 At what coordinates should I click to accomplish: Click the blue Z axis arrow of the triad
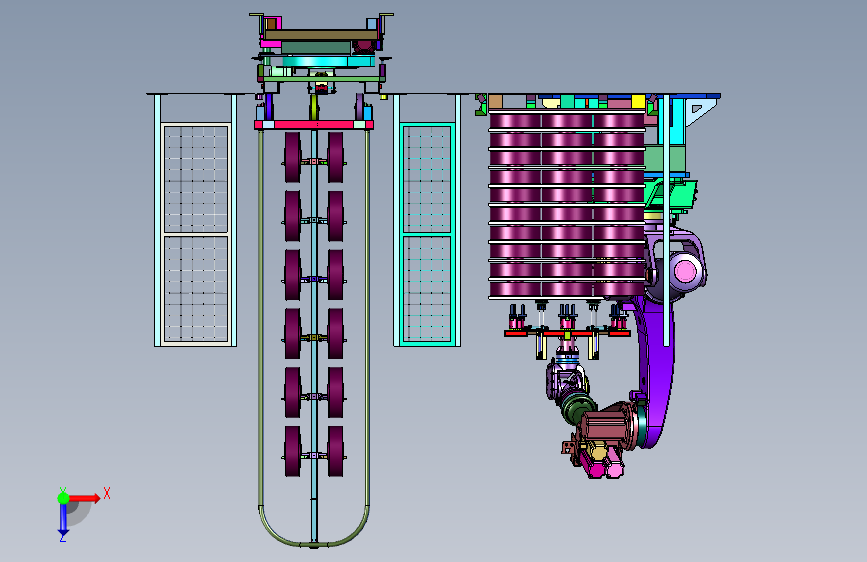click(63, 520)
